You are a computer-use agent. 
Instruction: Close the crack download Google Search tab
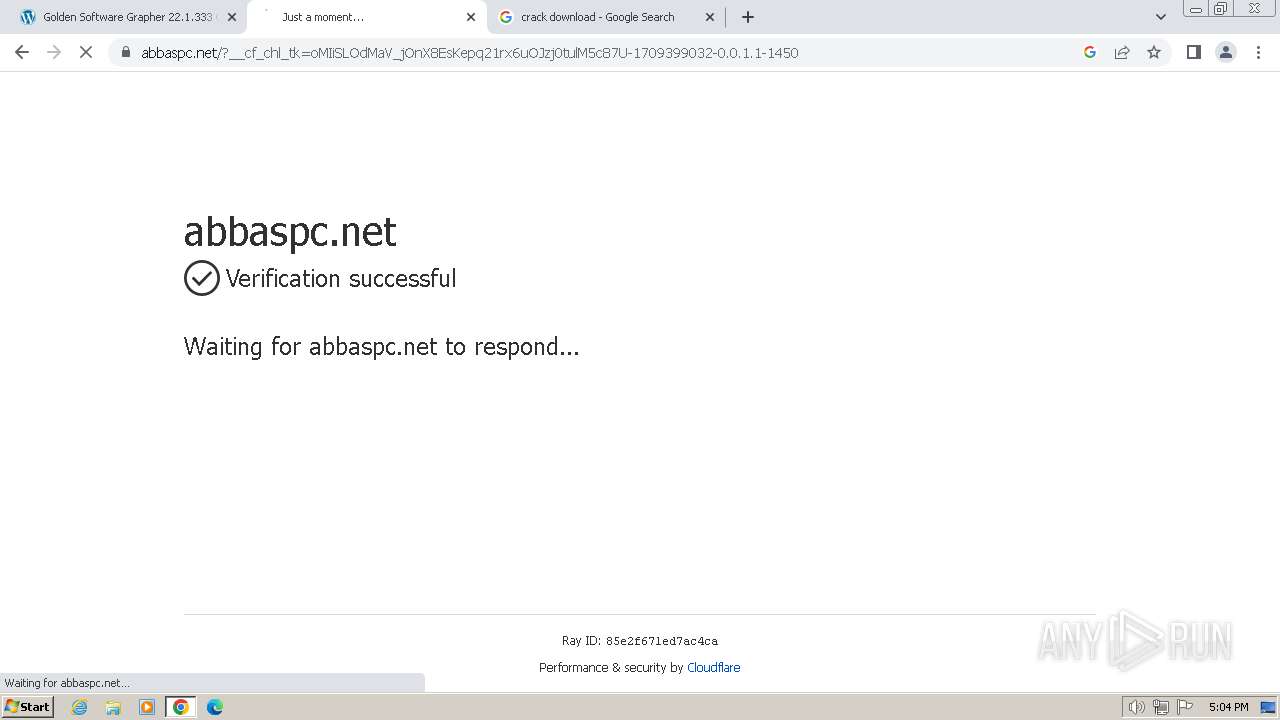point(710,17)
